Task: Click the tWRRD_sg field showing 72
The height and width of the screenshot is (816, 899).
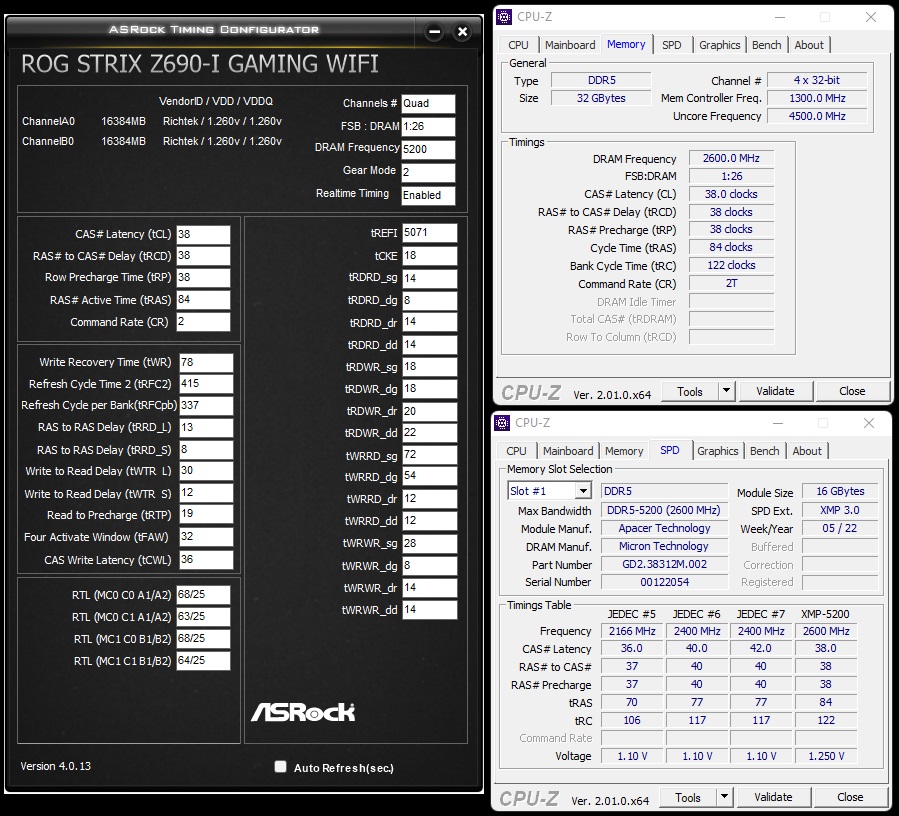Action: tap(429, 455)
